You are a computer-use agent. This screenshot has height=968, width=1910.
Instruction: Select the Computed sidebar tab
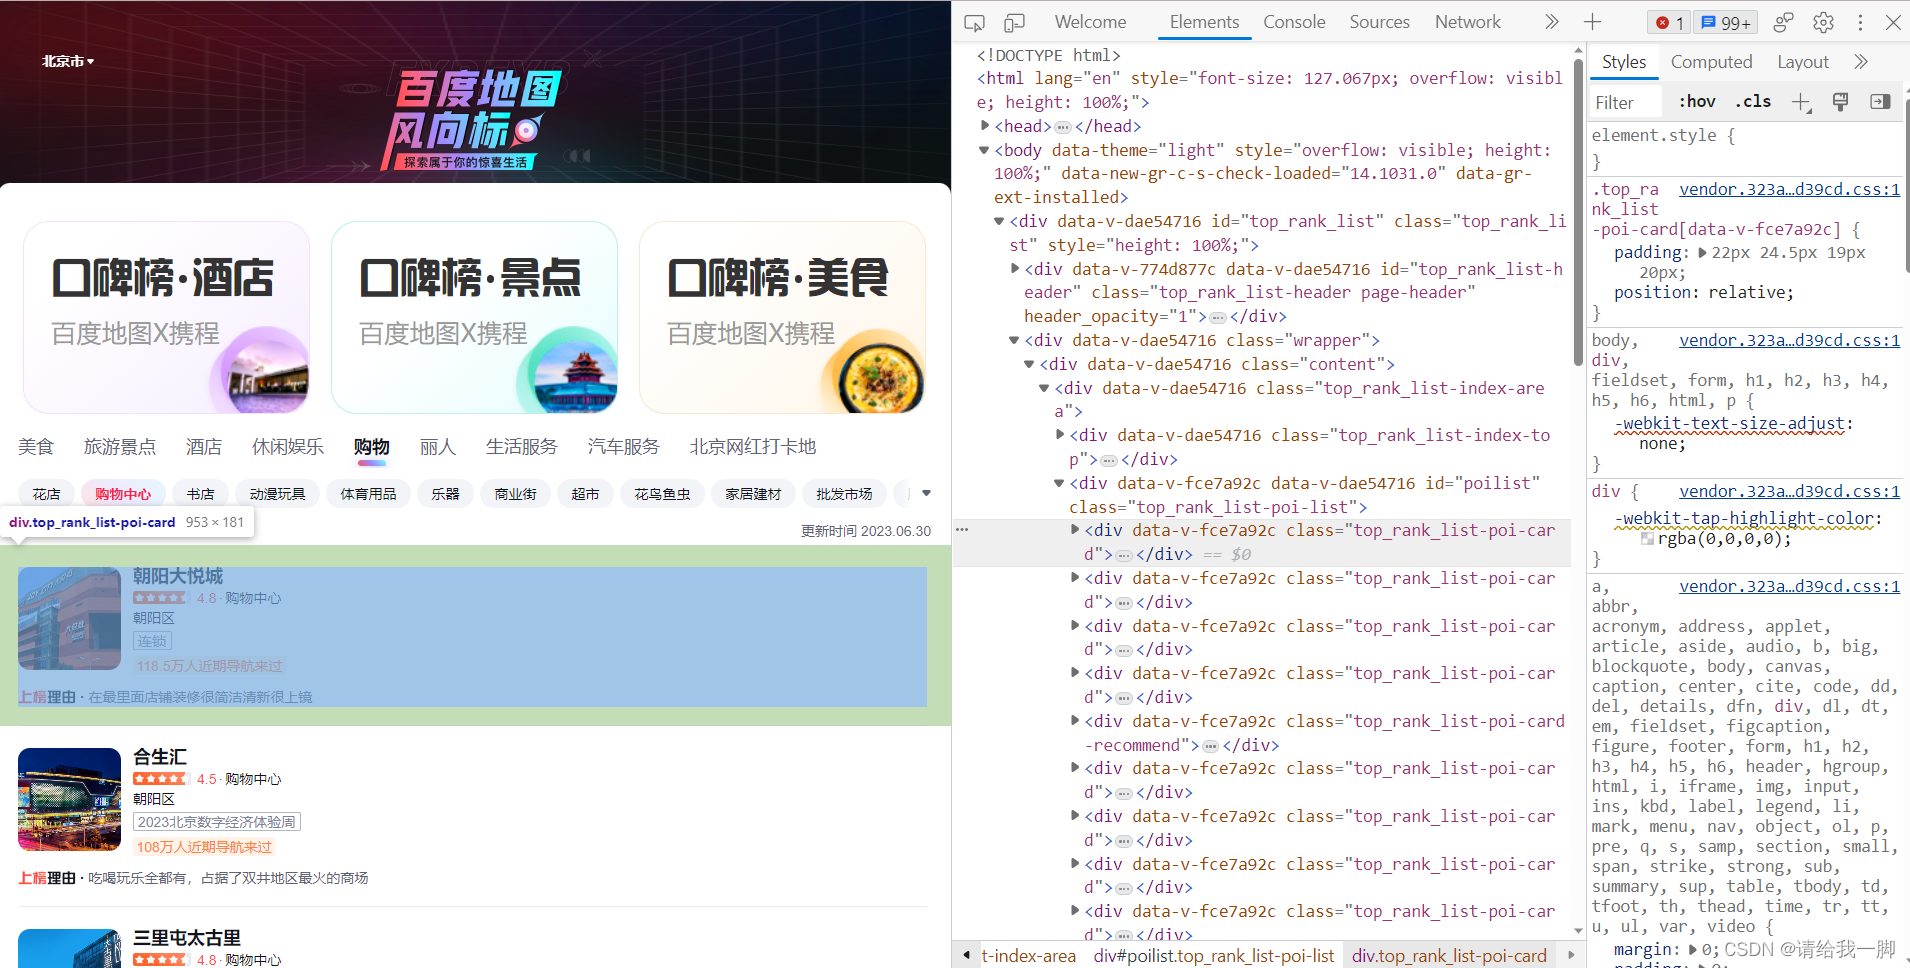click(1711, 62)
